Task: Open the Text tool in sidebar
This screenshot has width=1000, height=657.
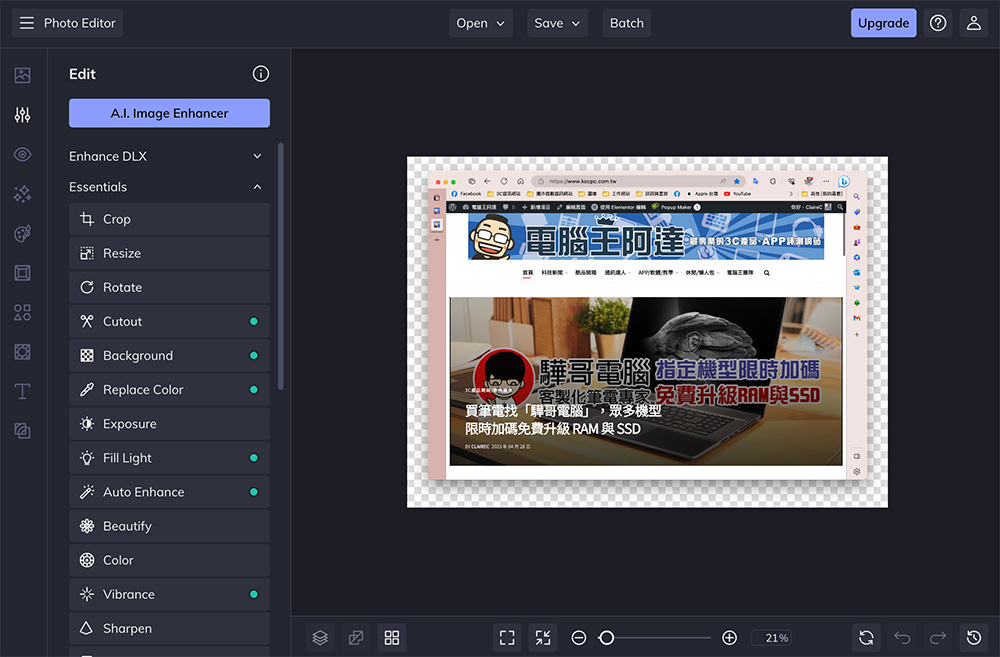Action: tap(22, 391)
